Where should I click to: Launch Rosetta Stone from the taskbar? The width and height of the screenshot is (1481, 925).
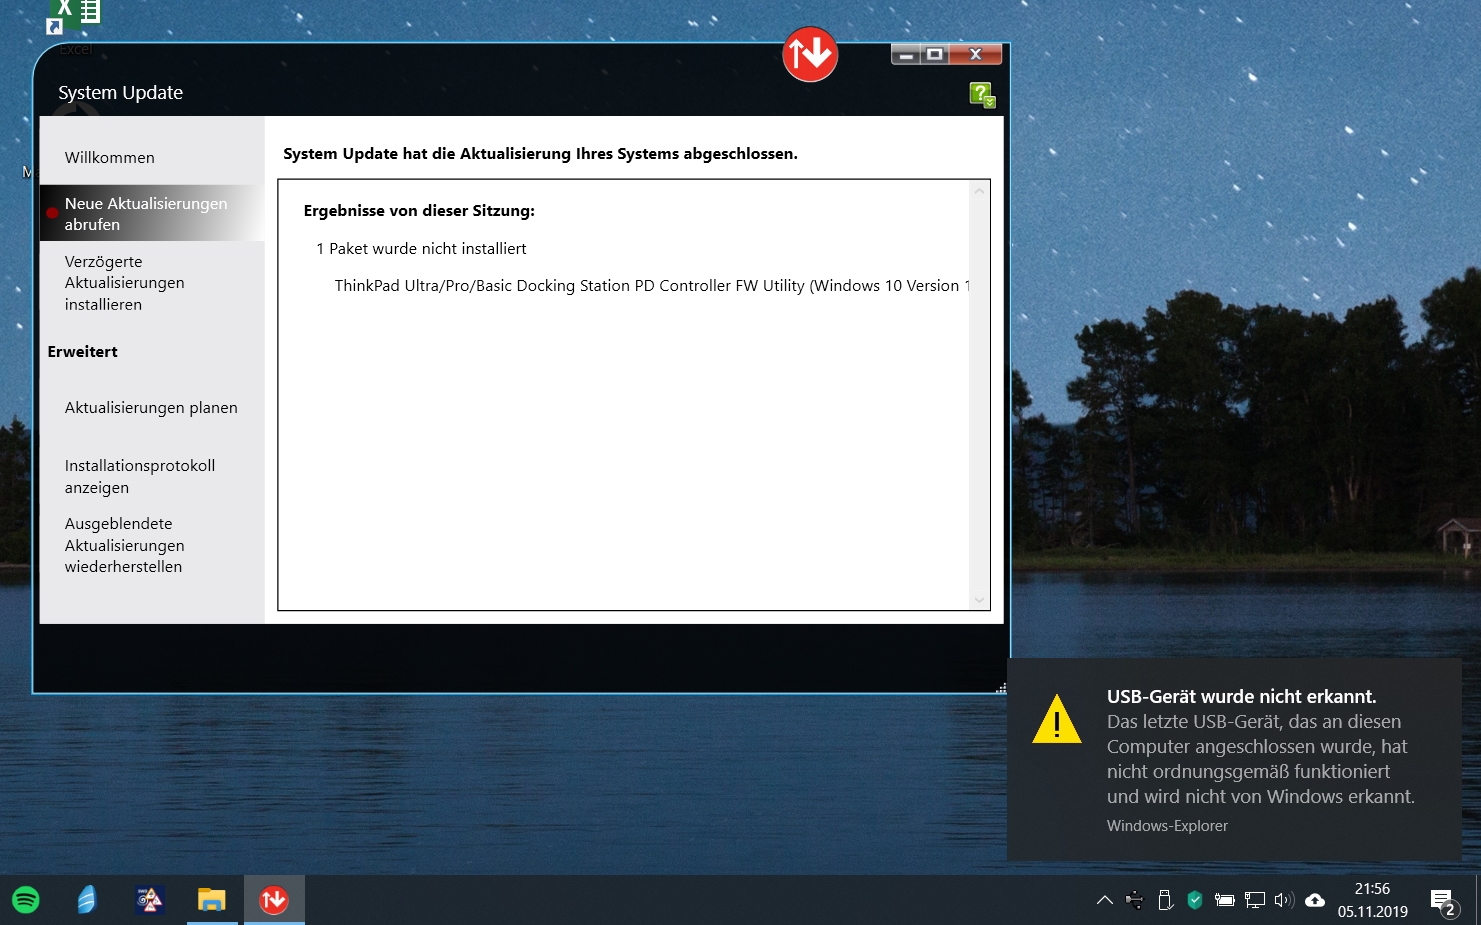point(87,900)
